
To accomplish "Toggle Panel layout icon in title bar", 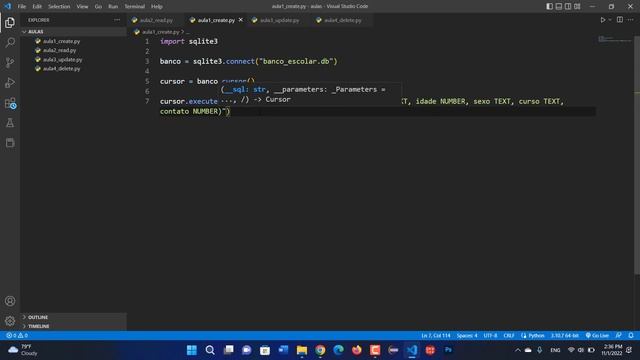I will [559, 6].
